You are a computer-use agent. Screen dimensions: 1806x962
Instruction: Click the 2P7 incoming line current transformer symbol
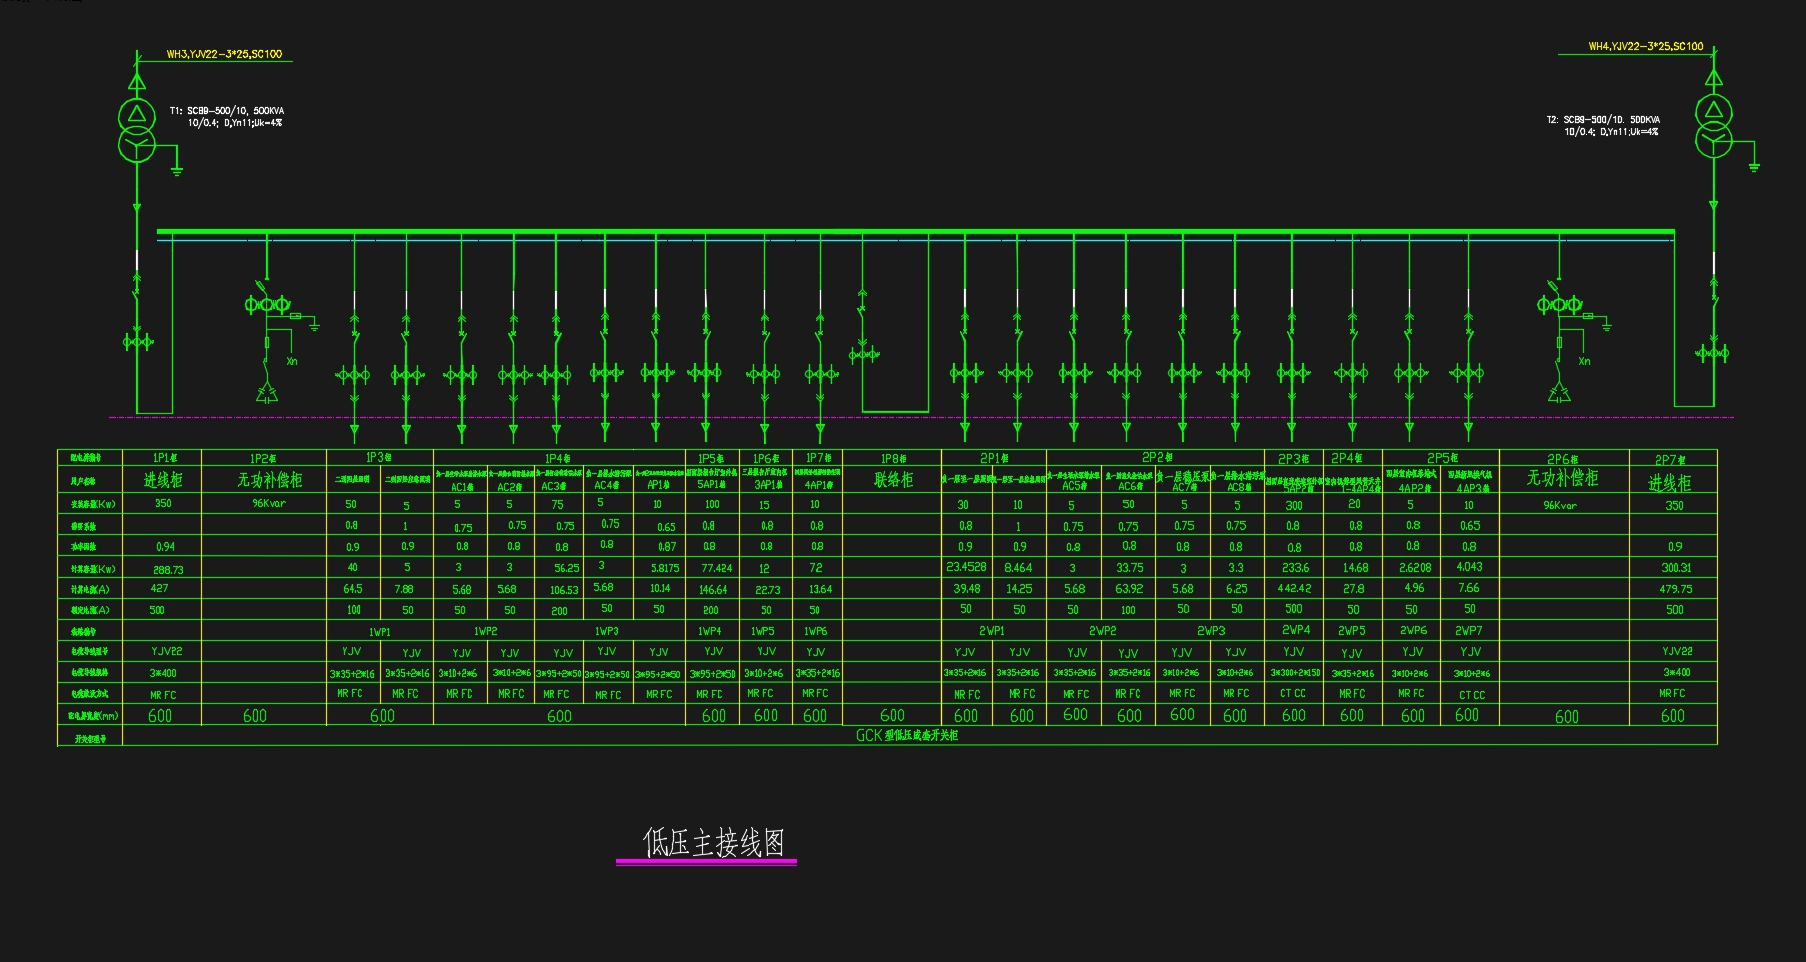pyautogui.click(x=1712, y=353)
